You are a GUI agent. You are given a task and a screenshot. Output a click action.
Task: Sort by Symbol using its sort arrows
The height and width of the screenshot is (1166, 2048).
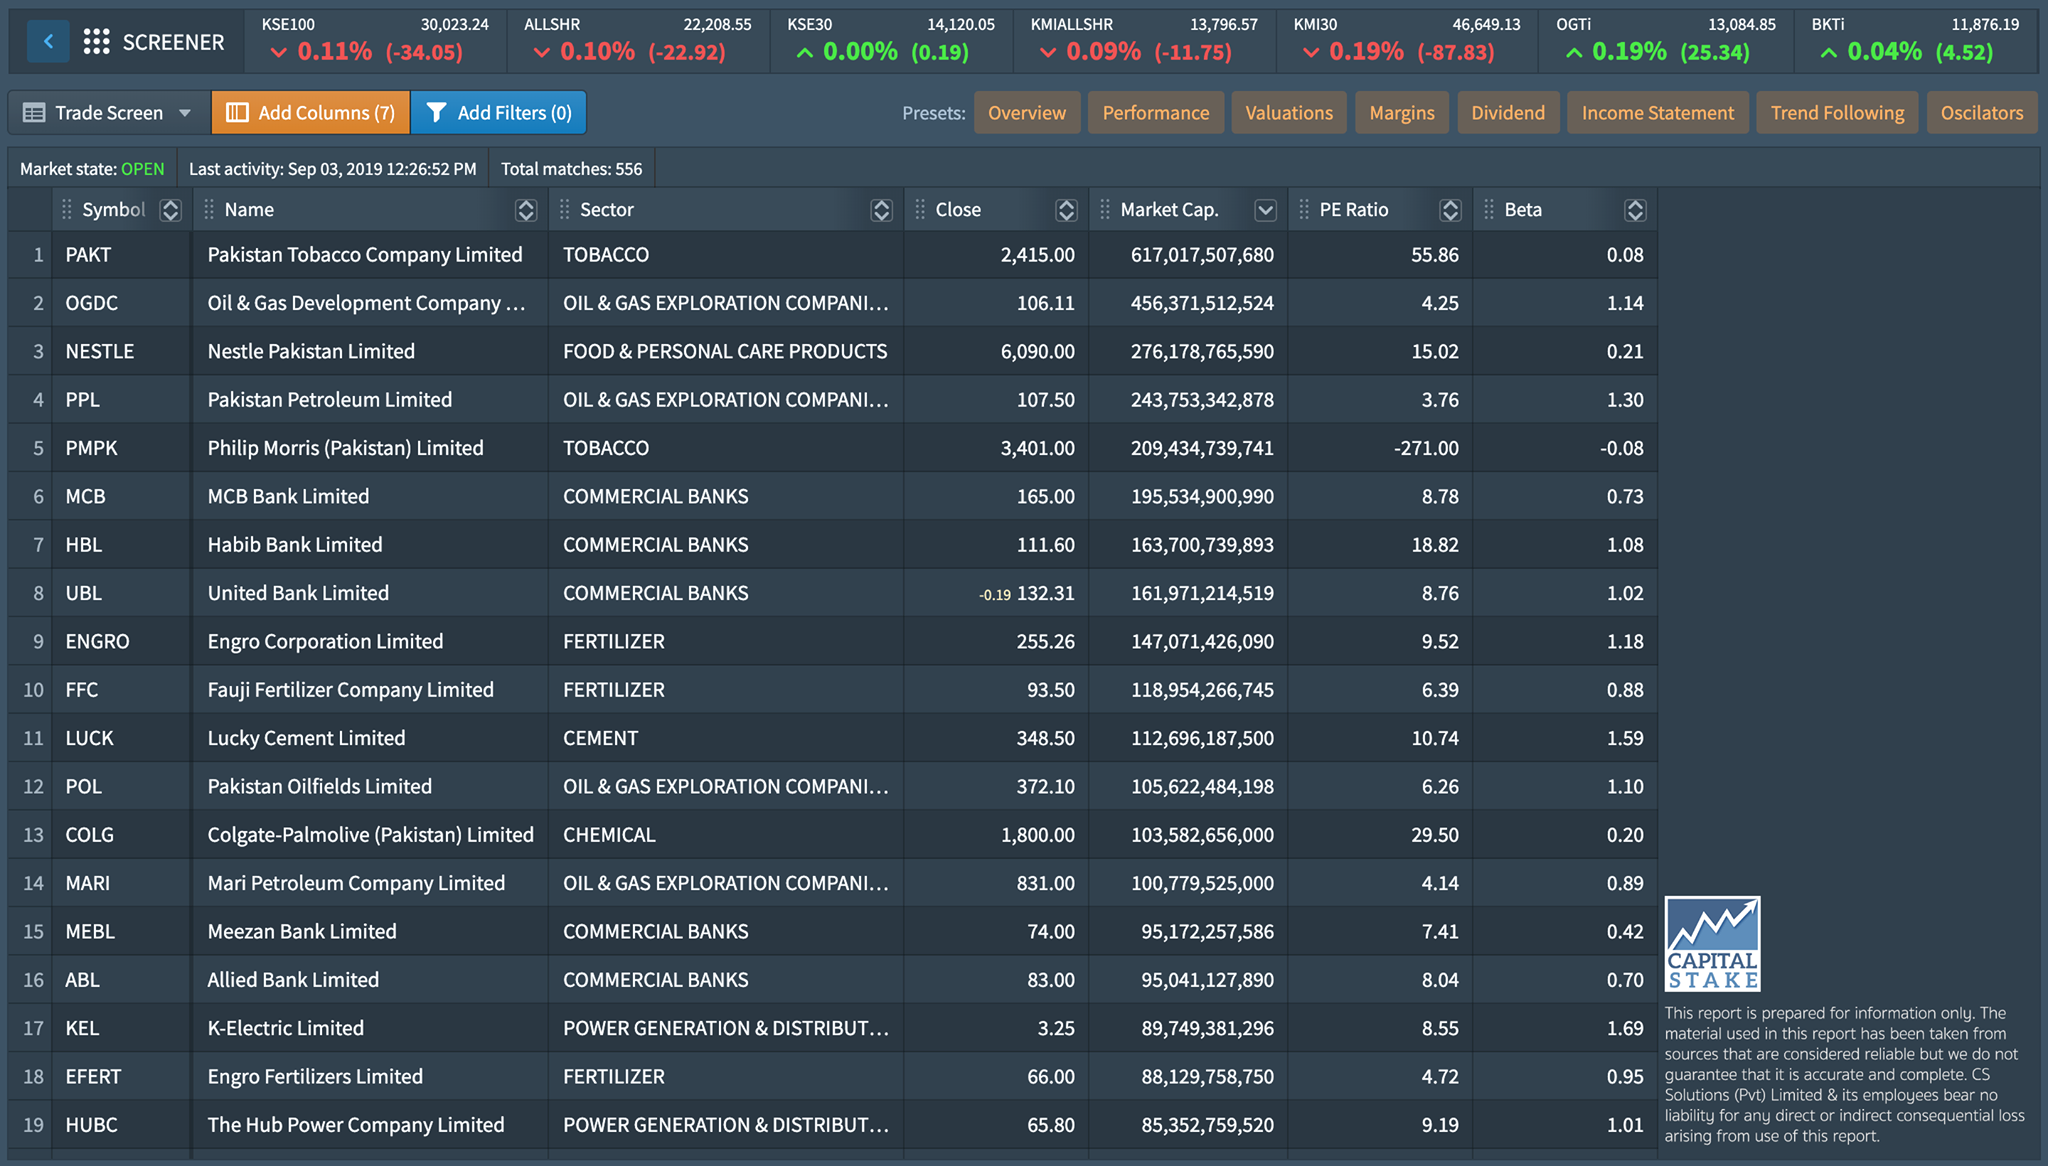(170, 210)
